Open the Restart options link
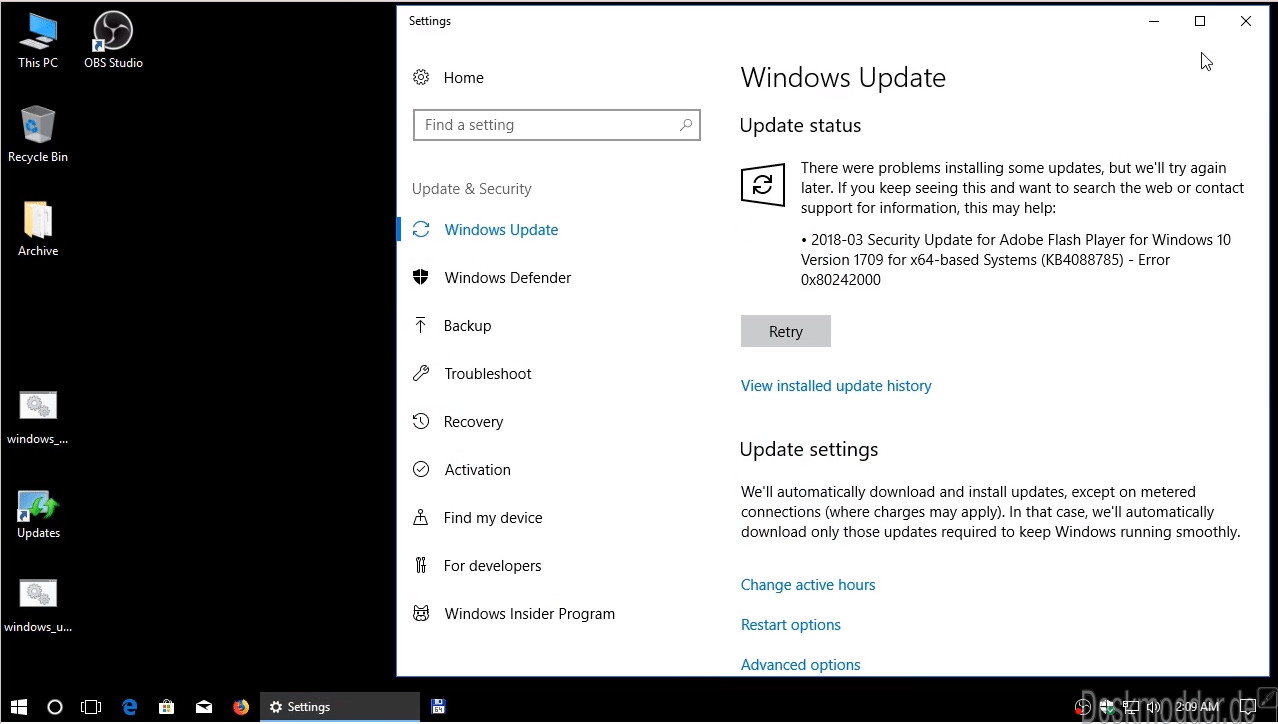The width and height of the screenshot is (1278, 724). coord(791,625)
